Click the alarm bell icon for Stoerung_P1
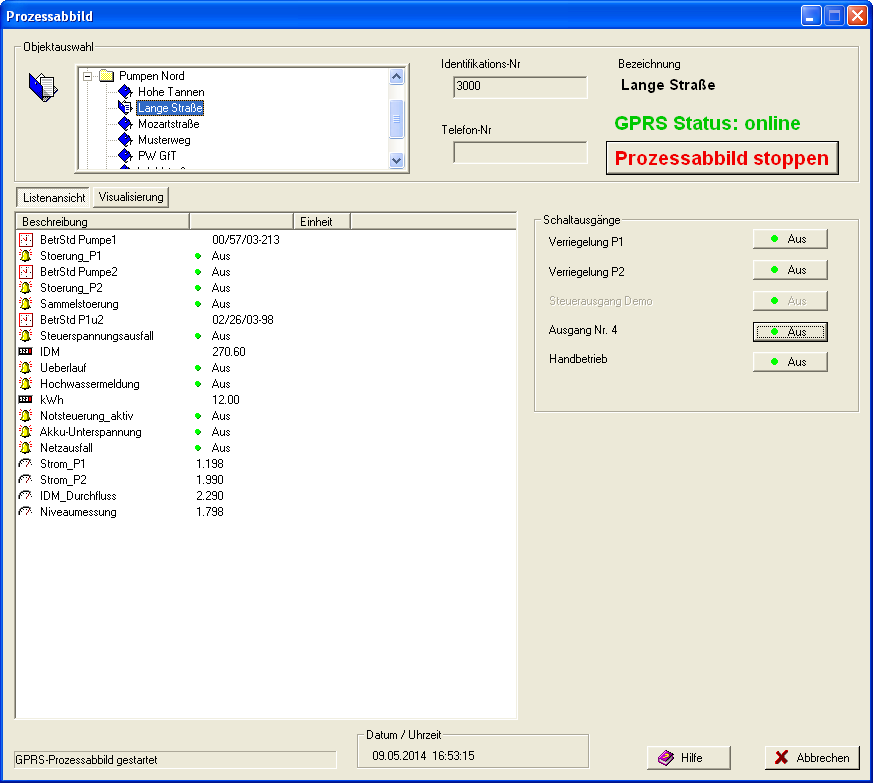This screenshot has height=783, width=873. 26,256
